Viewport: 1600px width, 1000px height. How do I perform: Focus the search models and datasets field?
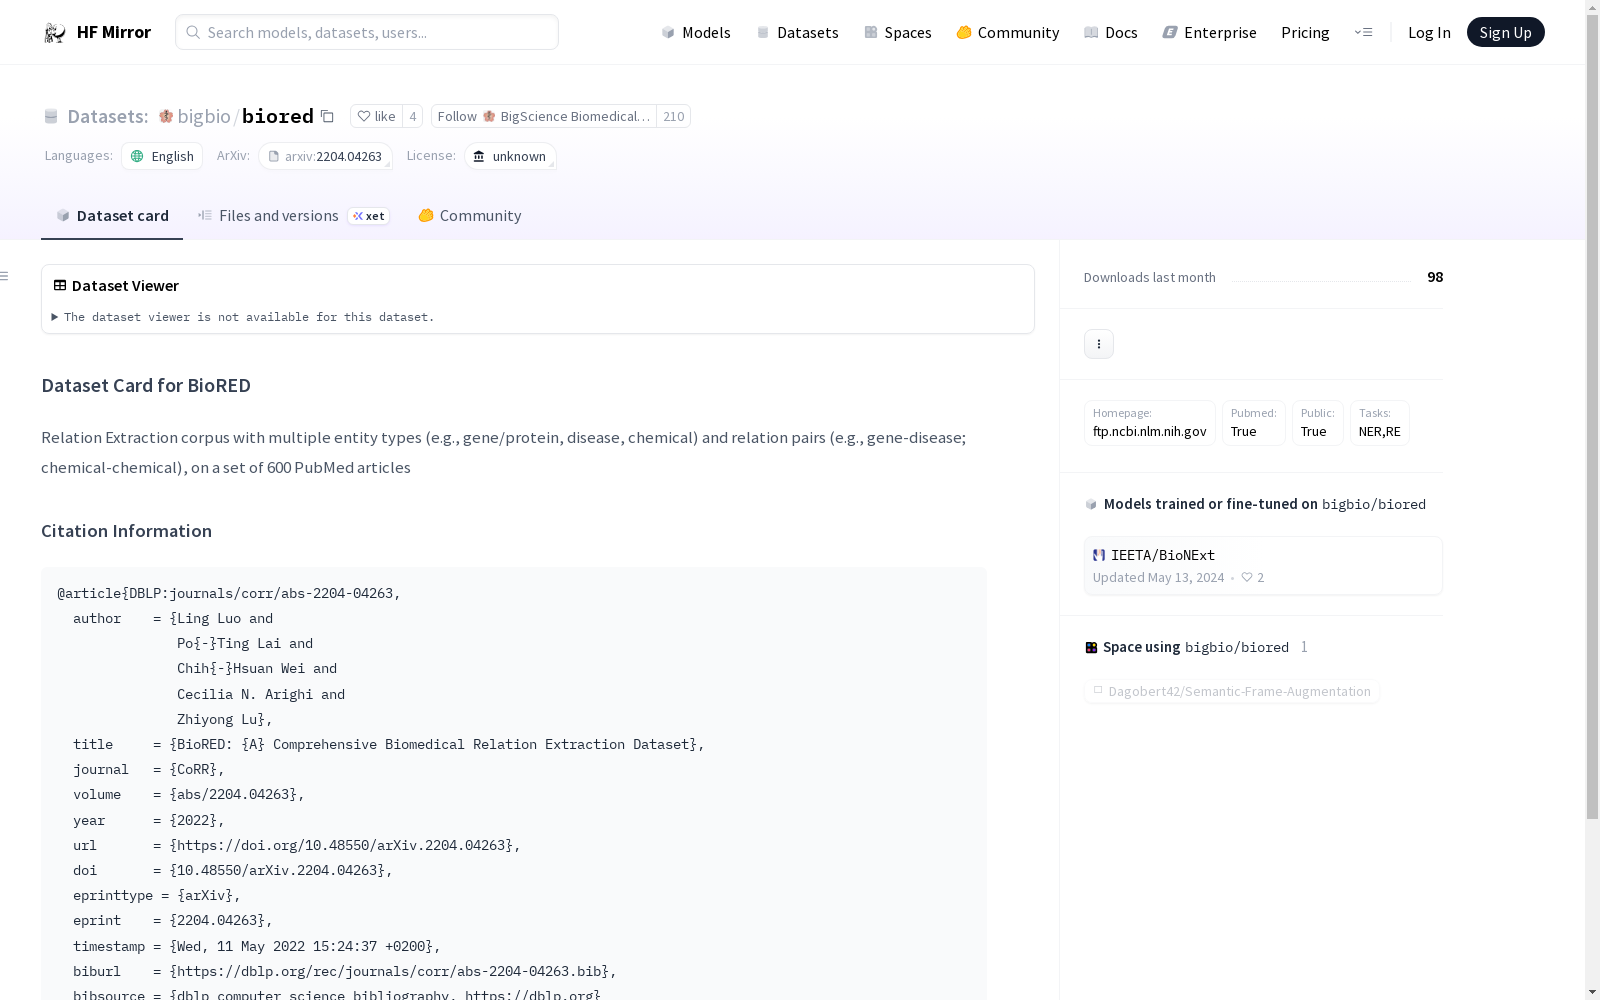pos(367,32)
